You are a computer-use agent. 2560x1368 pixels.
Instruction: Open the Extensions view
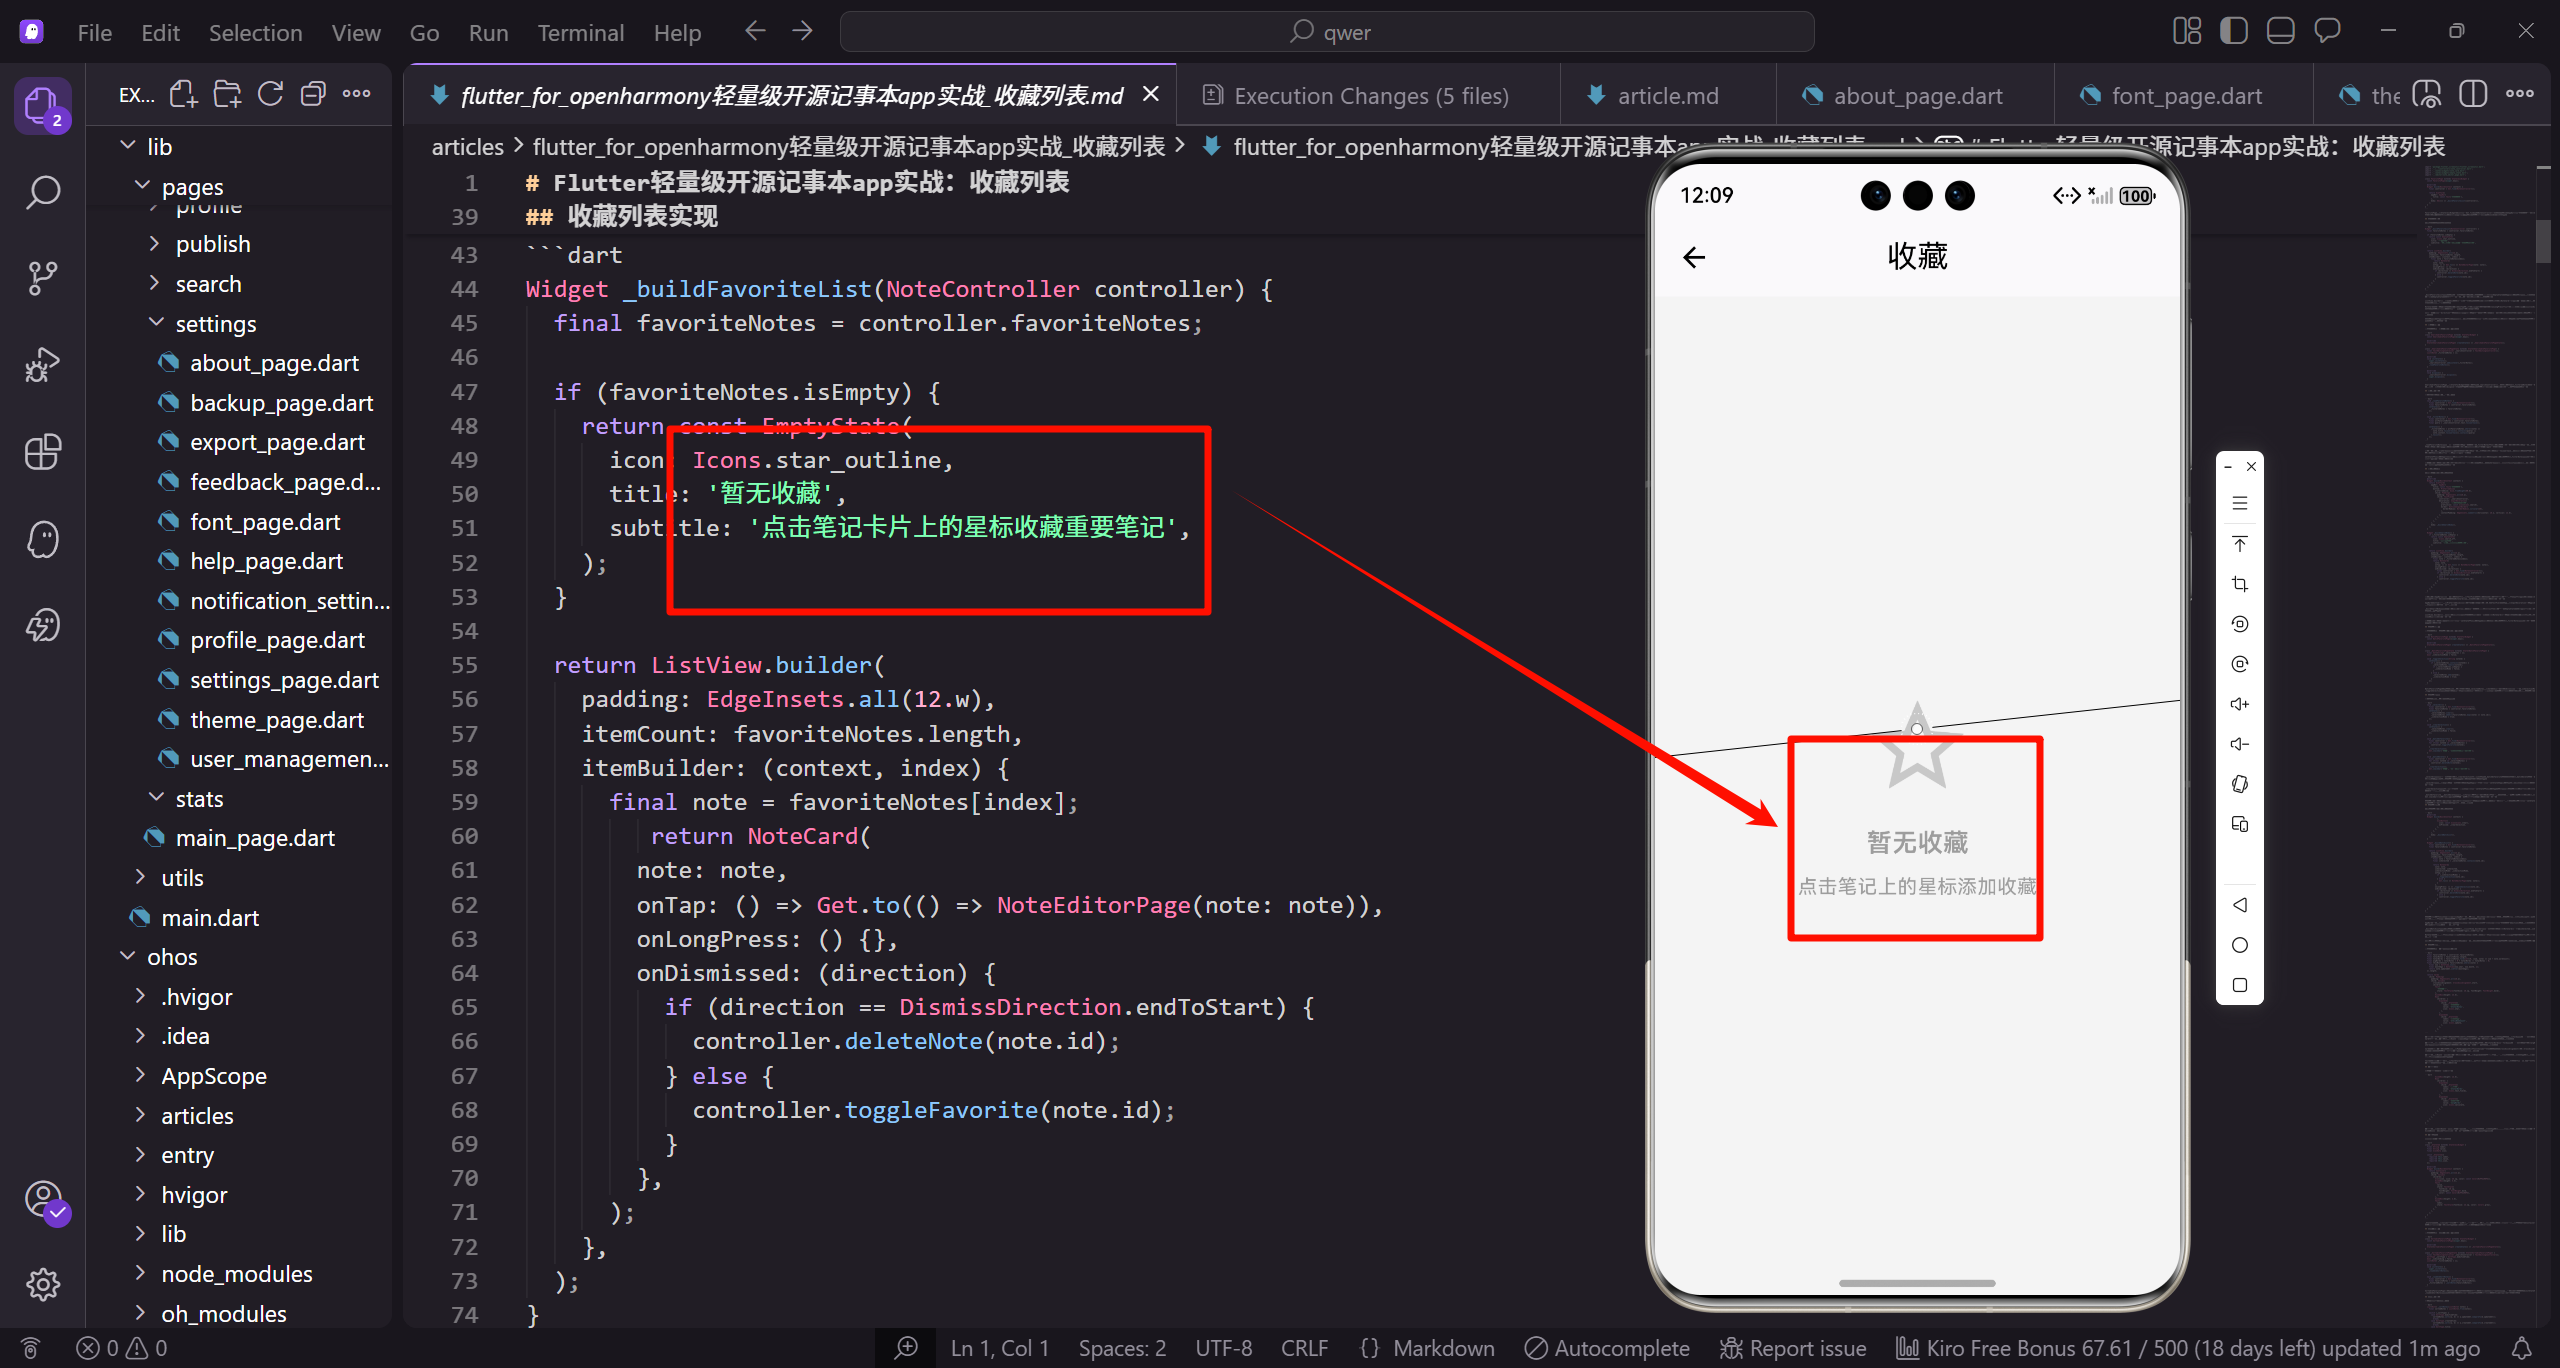point(43,452)
